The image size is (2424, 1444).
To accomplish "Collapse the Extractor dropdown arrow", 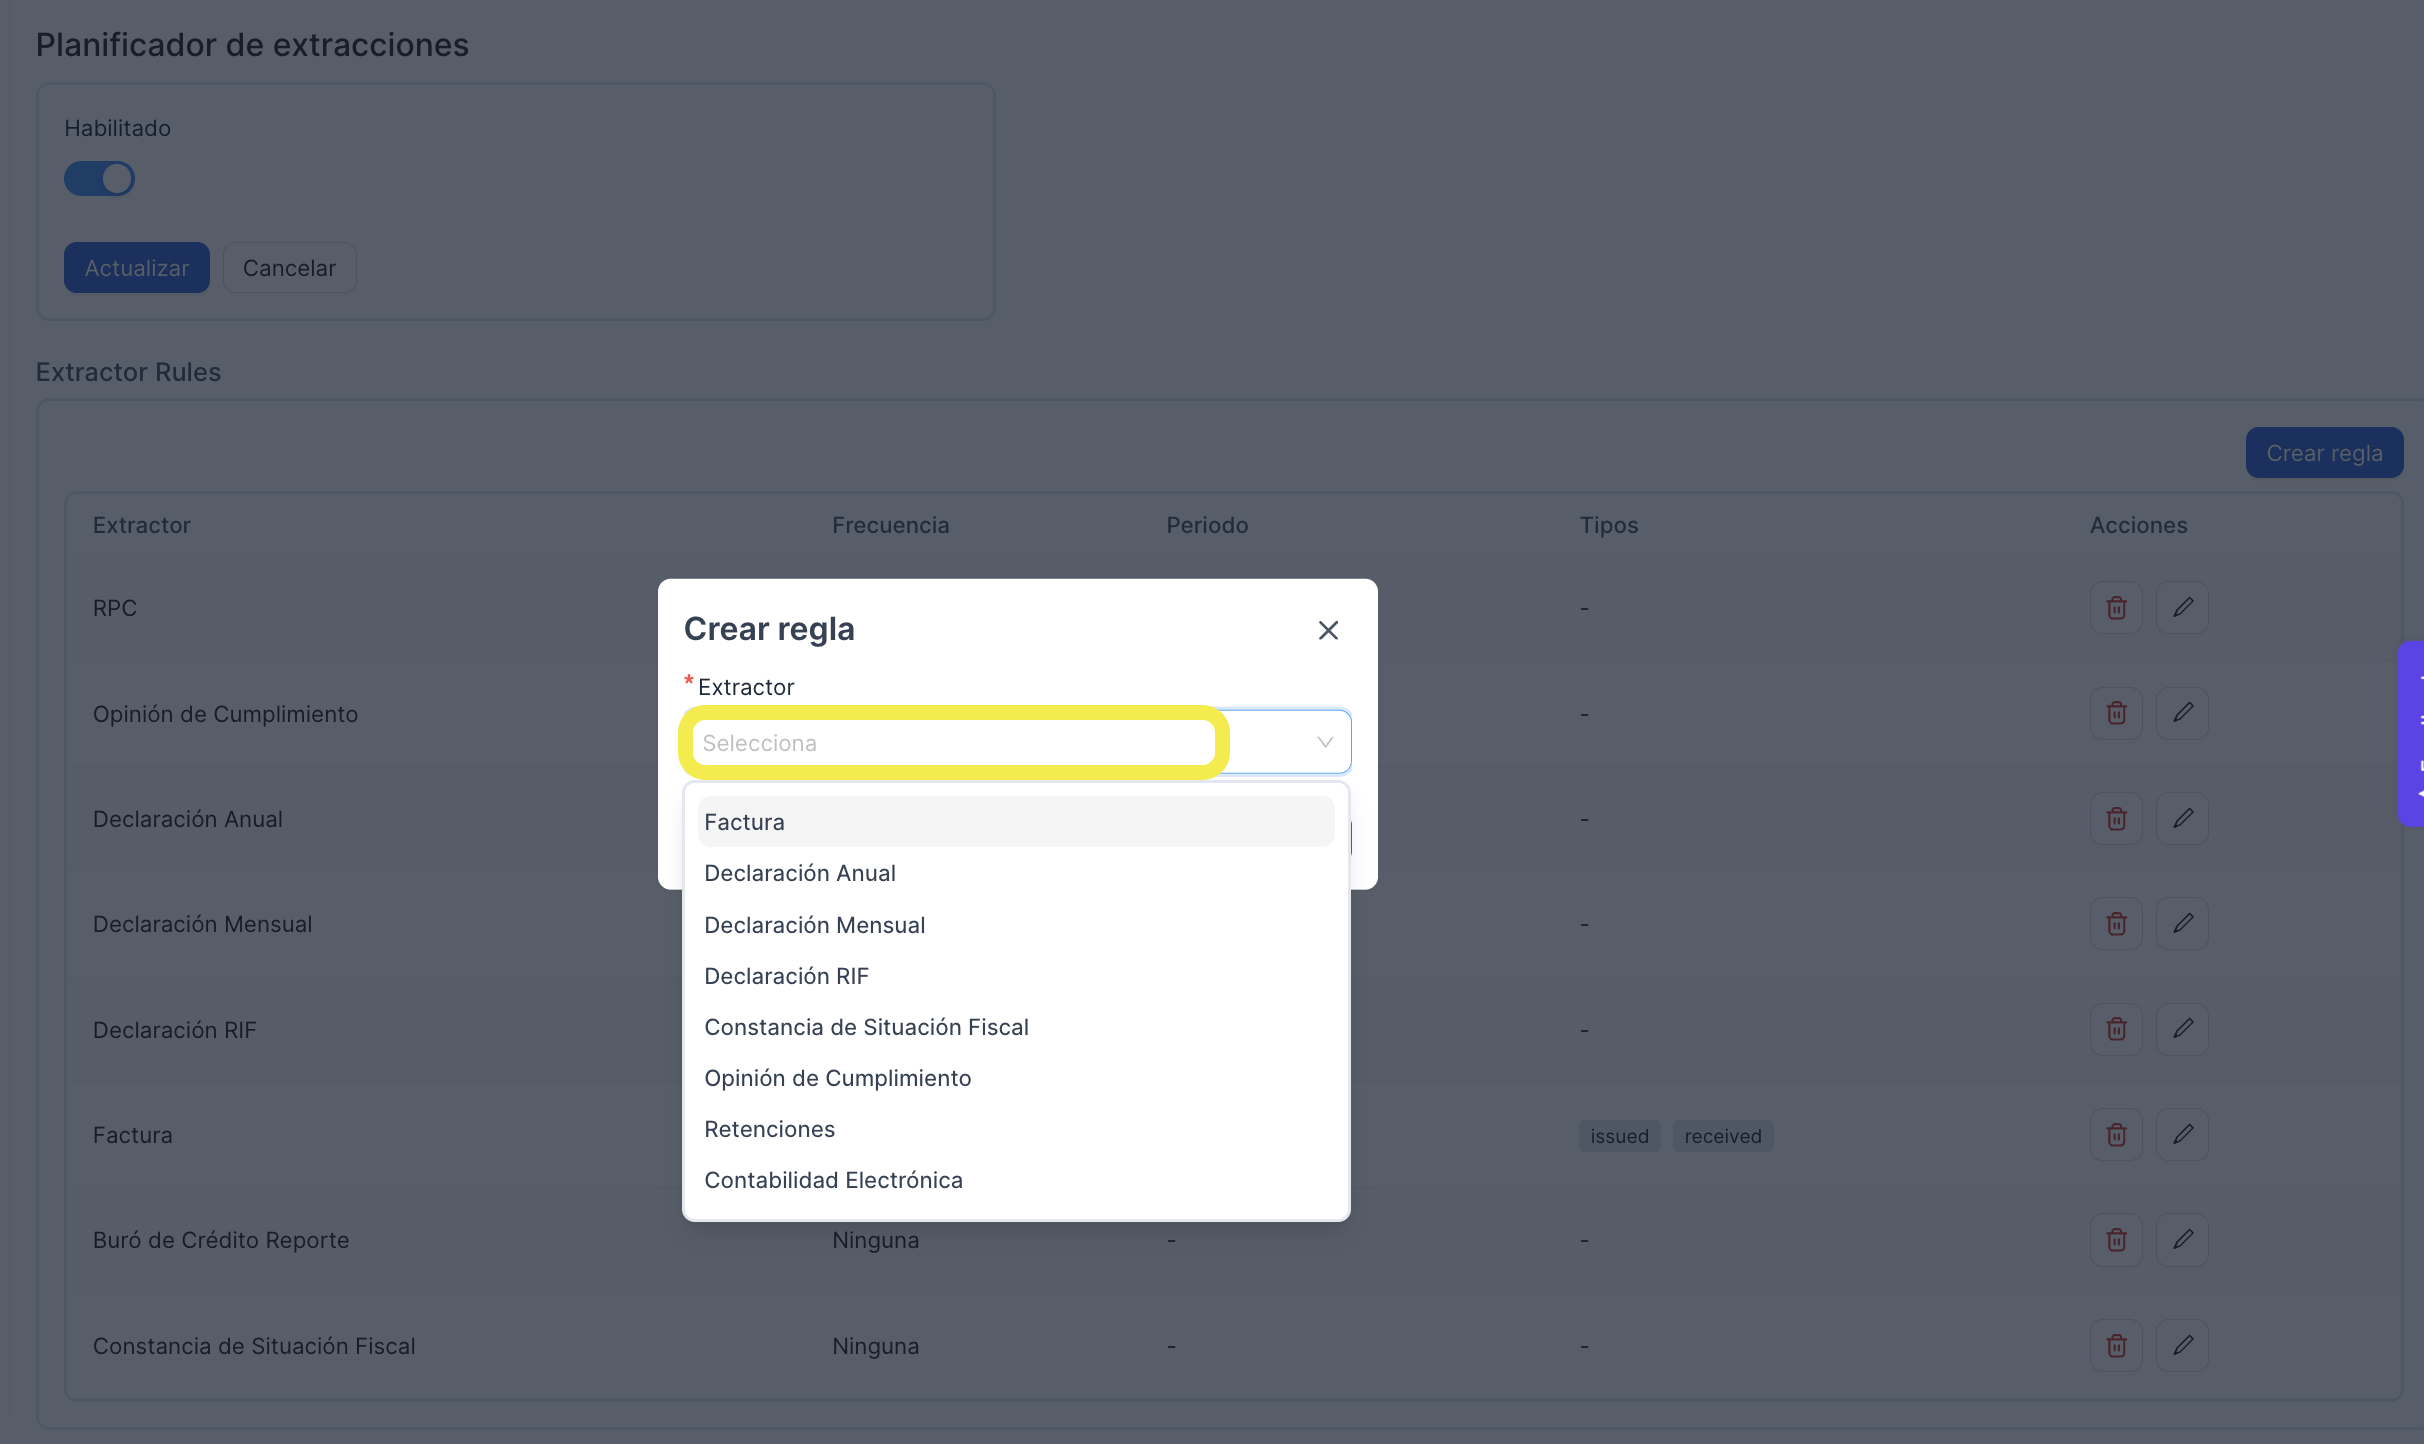I will 1325,742.
